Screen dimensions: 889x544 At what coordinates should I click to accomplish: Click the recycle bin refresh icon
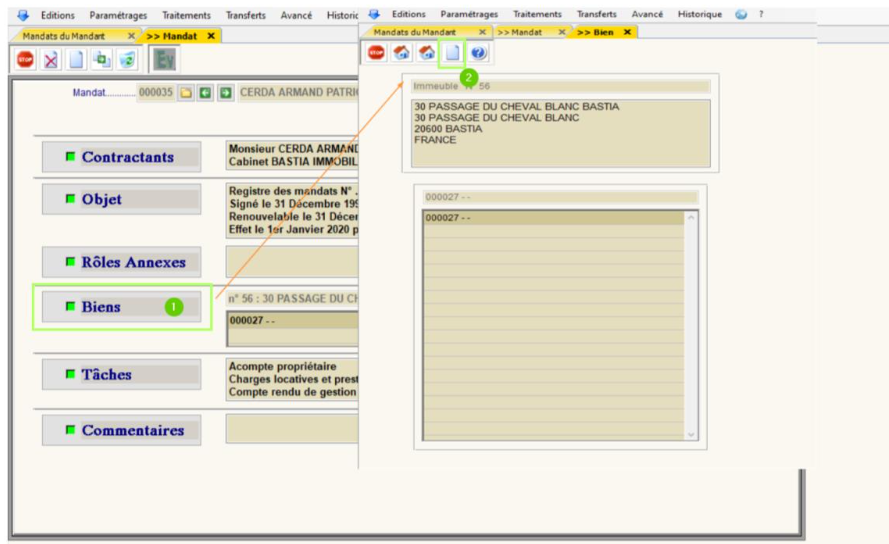127,60
